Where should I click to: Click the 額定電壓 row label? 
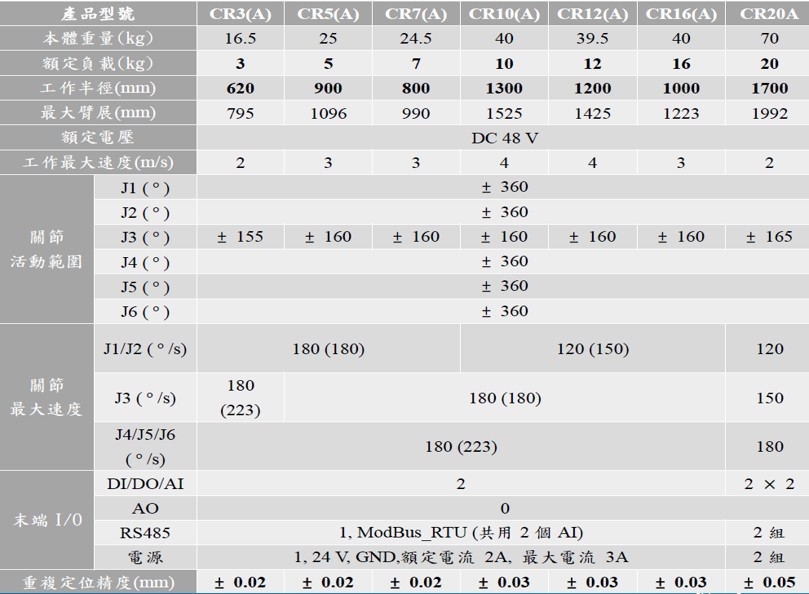click(x=98, y=137)
